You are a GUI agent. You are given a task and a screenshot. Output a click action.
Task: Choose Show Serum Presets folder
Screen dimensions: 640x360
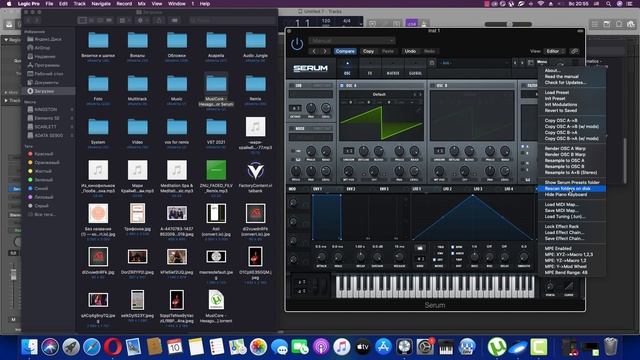[571, 182]
